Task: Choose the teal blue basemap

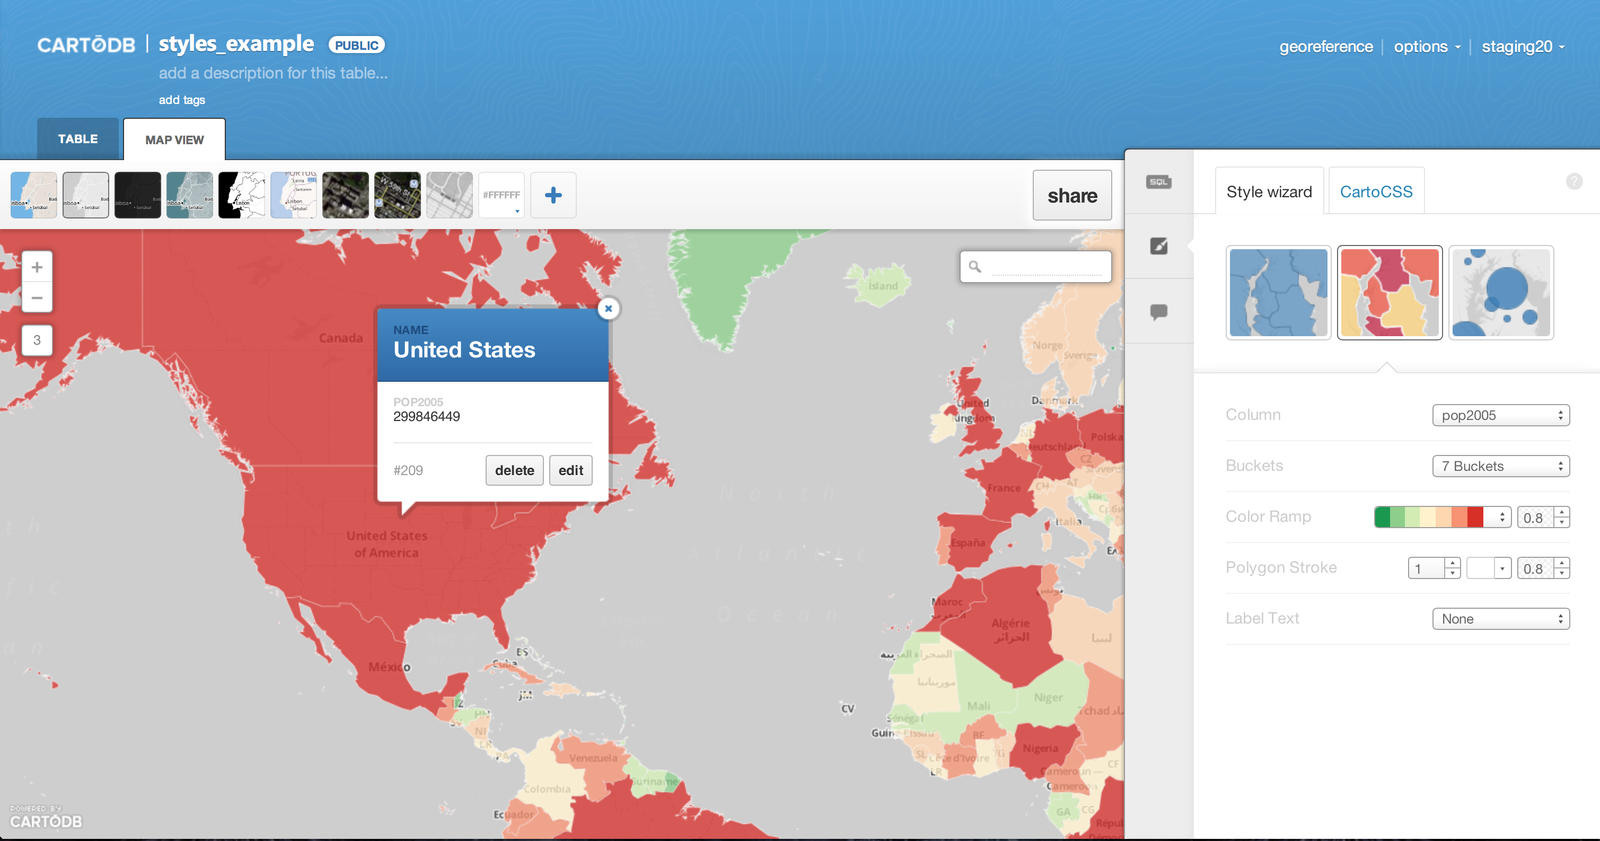Action: pyautogui.click(x=190, y=195)
